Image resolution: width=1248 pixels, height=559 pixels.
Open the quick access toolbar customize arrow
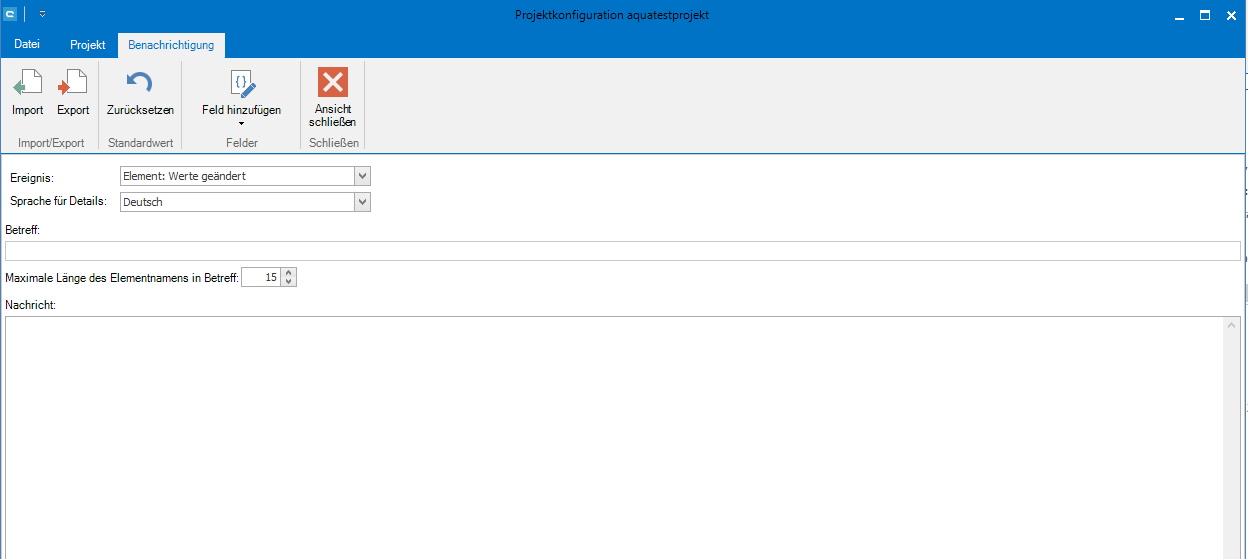[43, 14]
